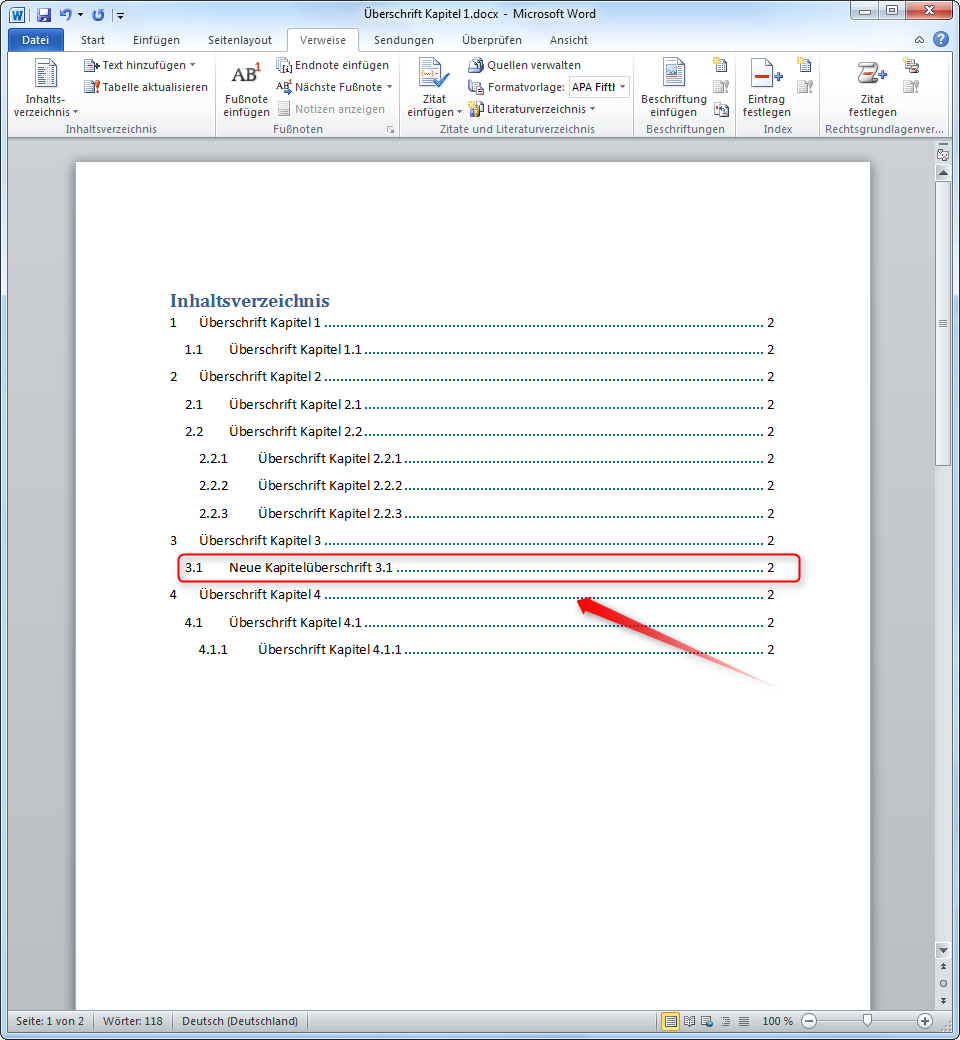Click the Save icon in quick access toolbar
This screenshot has width=960, height=1040.
(x=44, y=15)
